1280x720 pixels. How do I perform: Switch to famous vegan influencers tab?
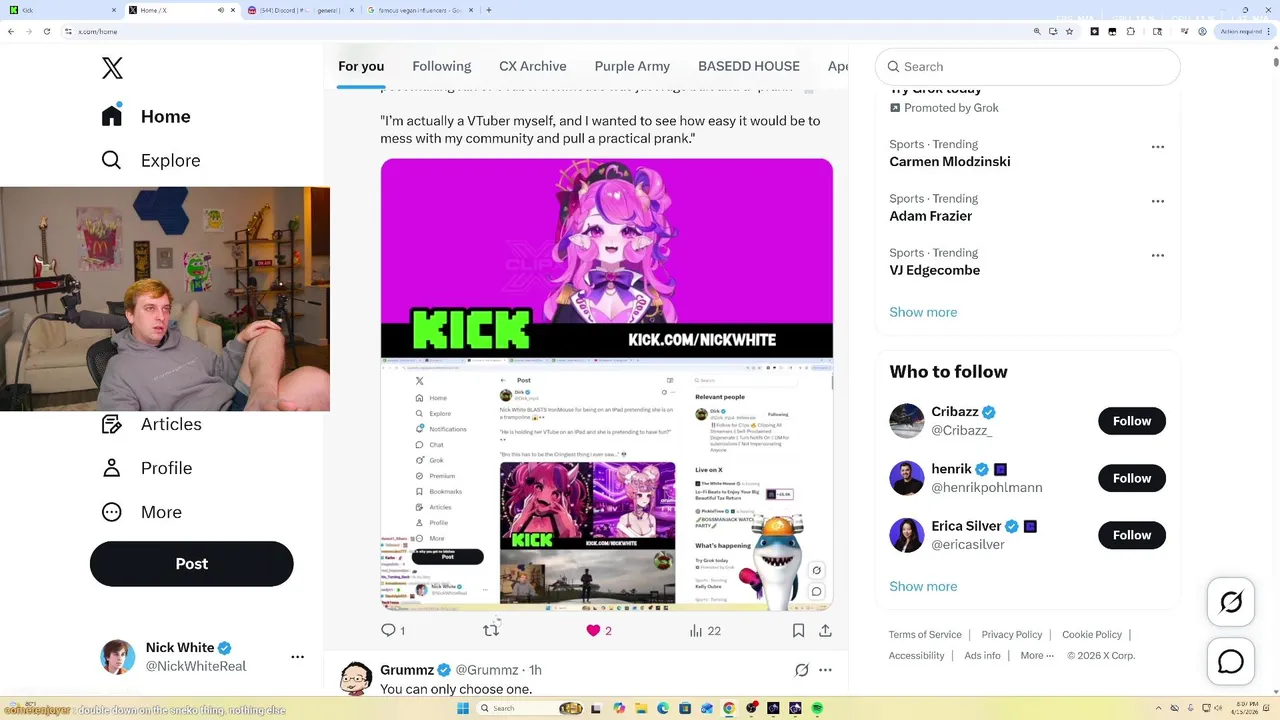pos(420,10)
